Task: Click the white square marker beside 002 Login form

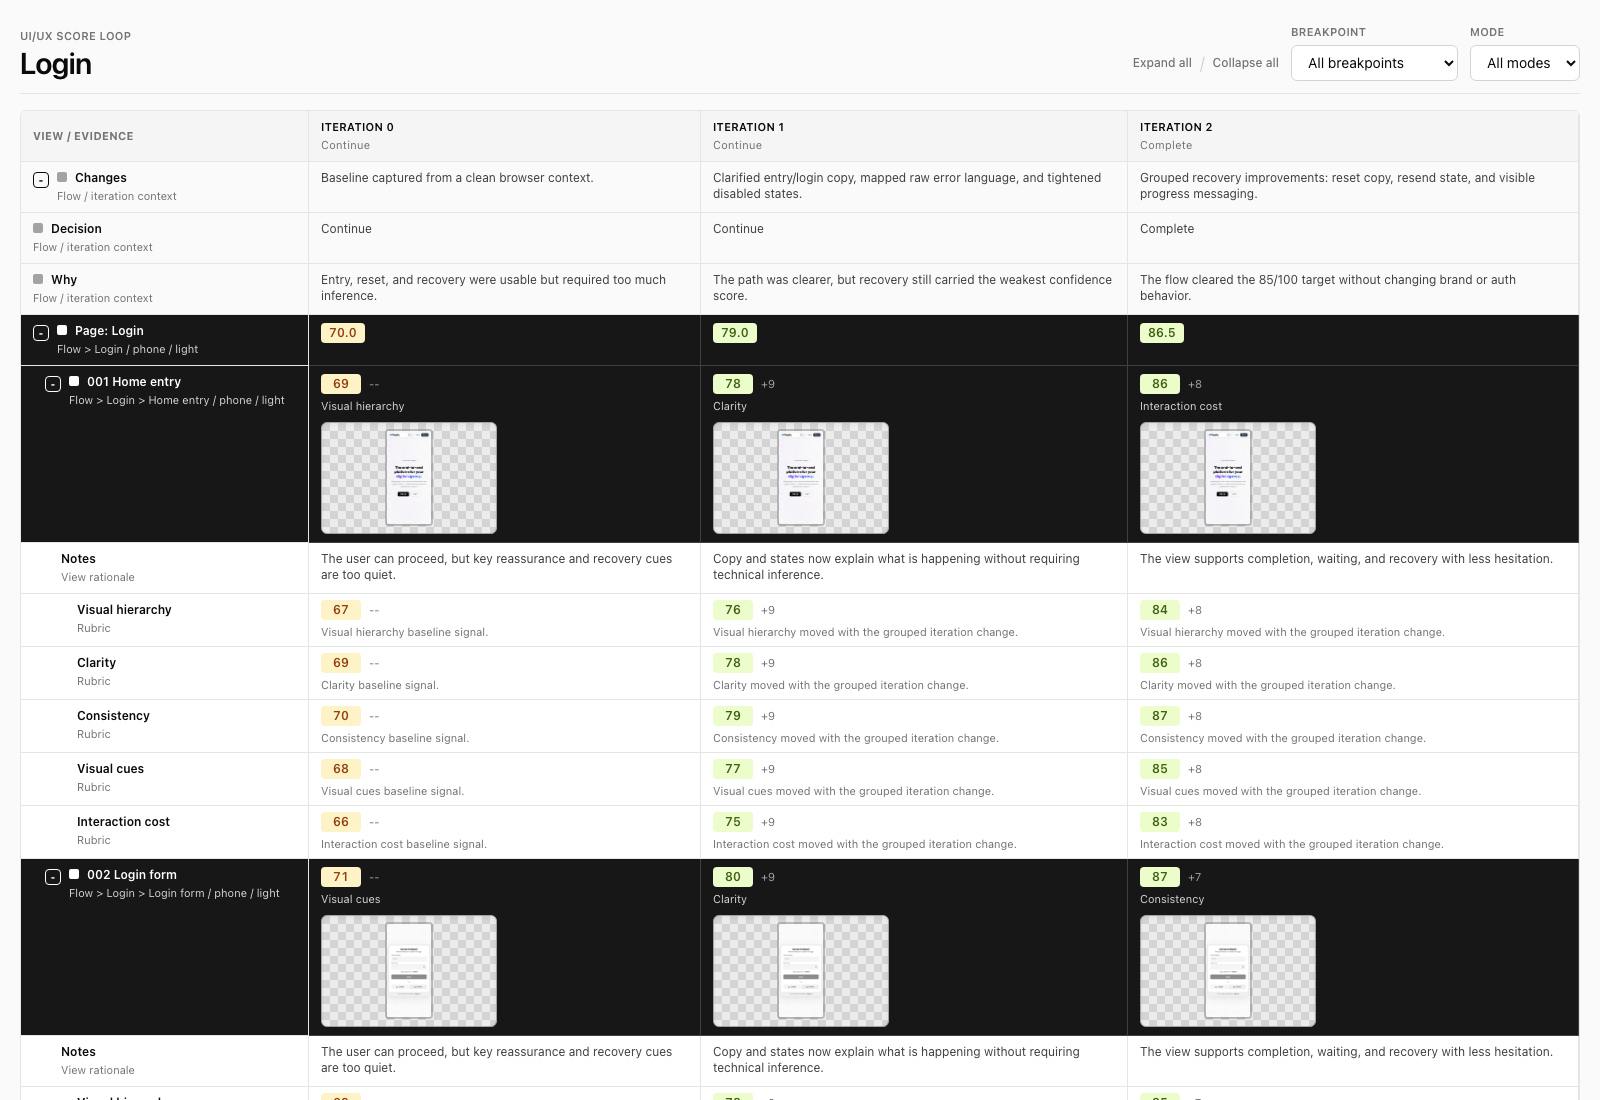Action: click(74, 874)
